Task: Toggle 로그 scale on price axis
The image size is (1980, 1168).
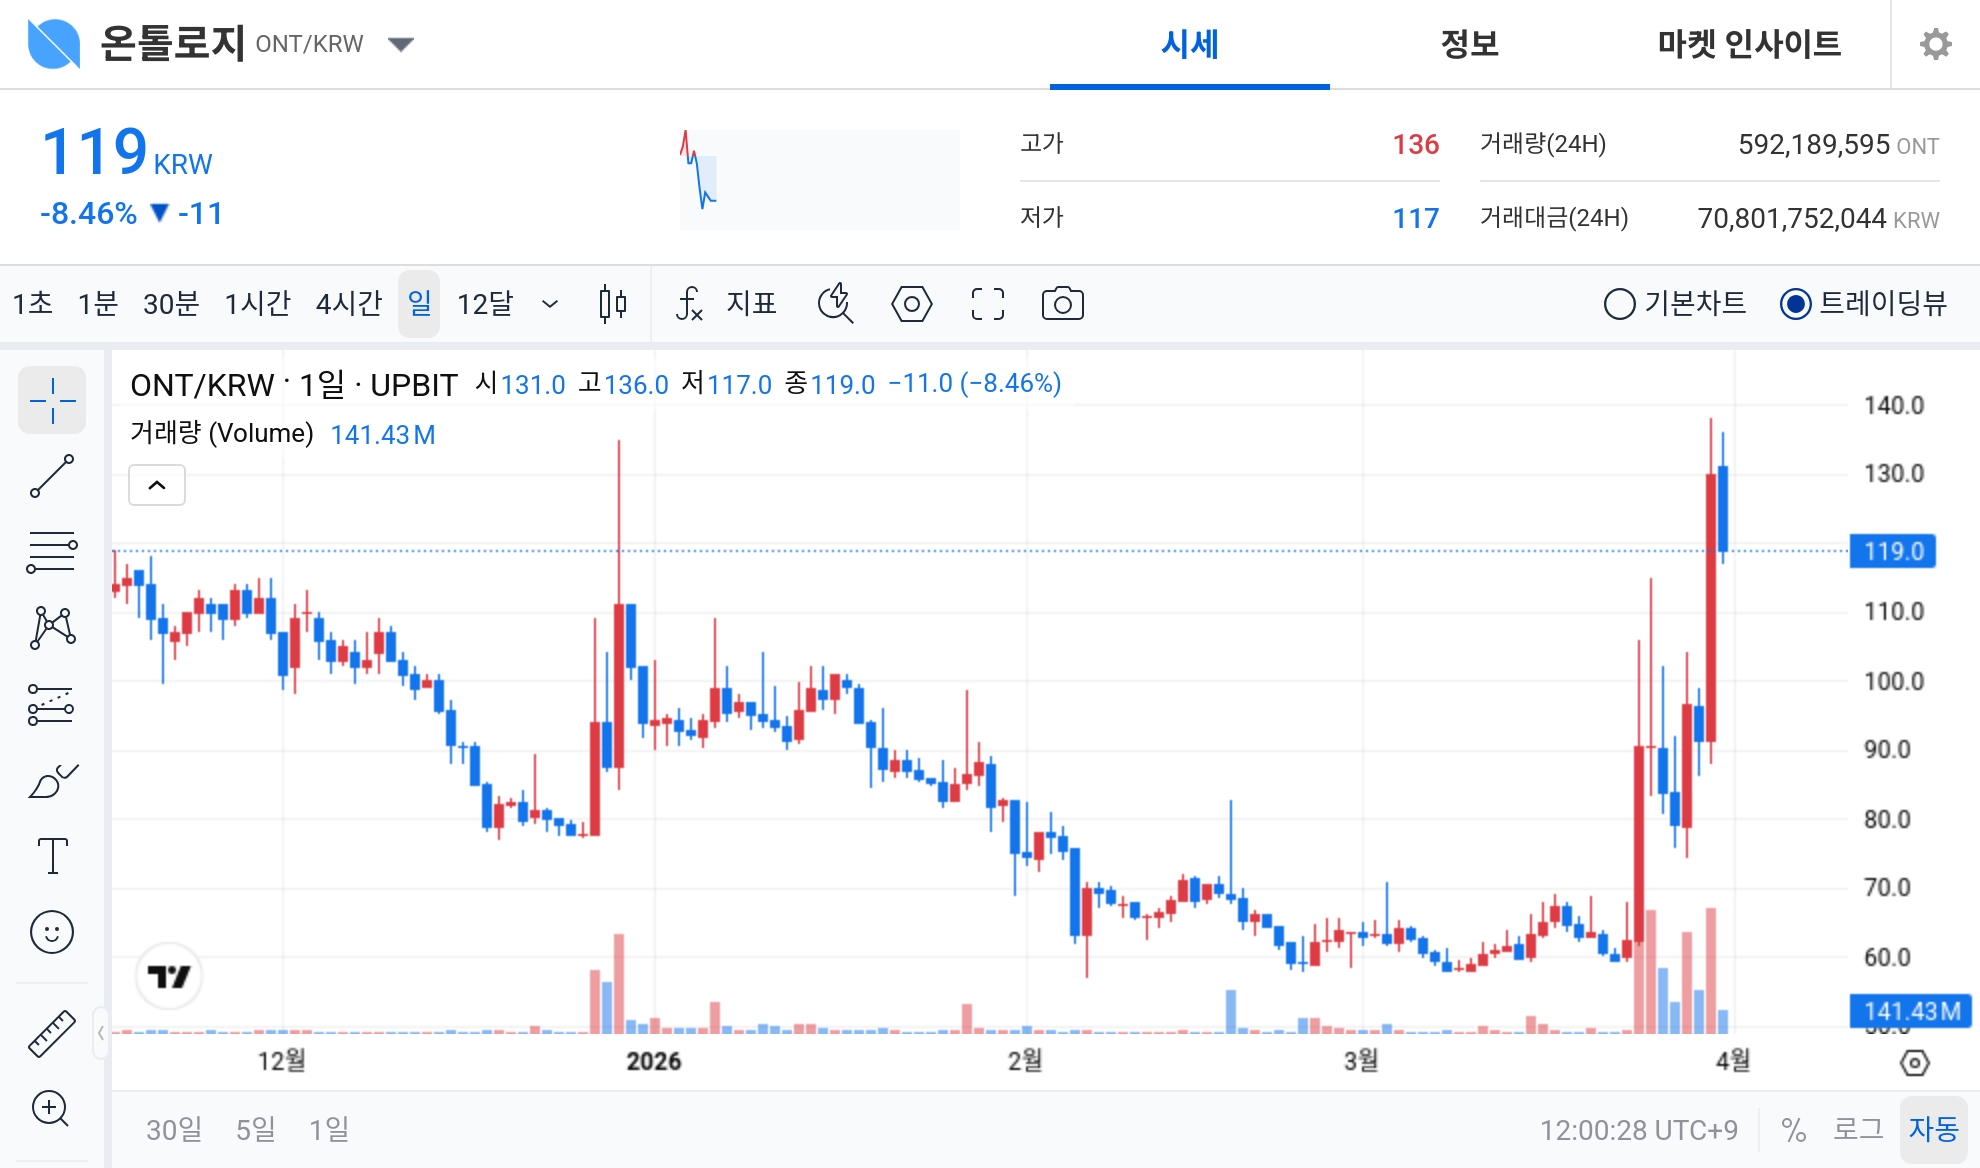Action: point(1857,1129)
